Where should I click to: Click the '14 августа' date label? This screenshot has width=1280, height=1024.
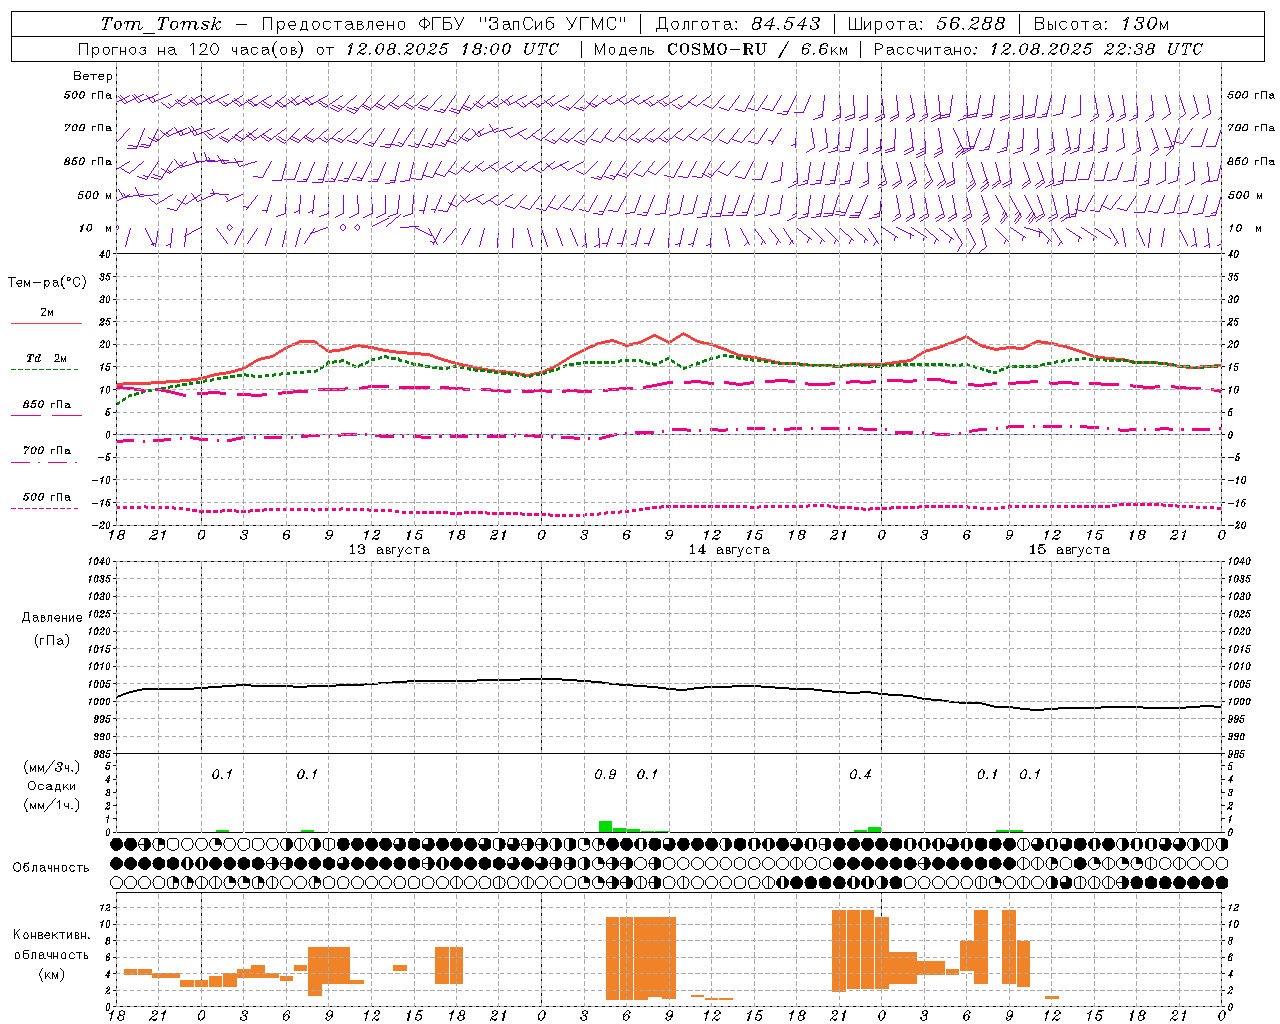pos(729,550)
